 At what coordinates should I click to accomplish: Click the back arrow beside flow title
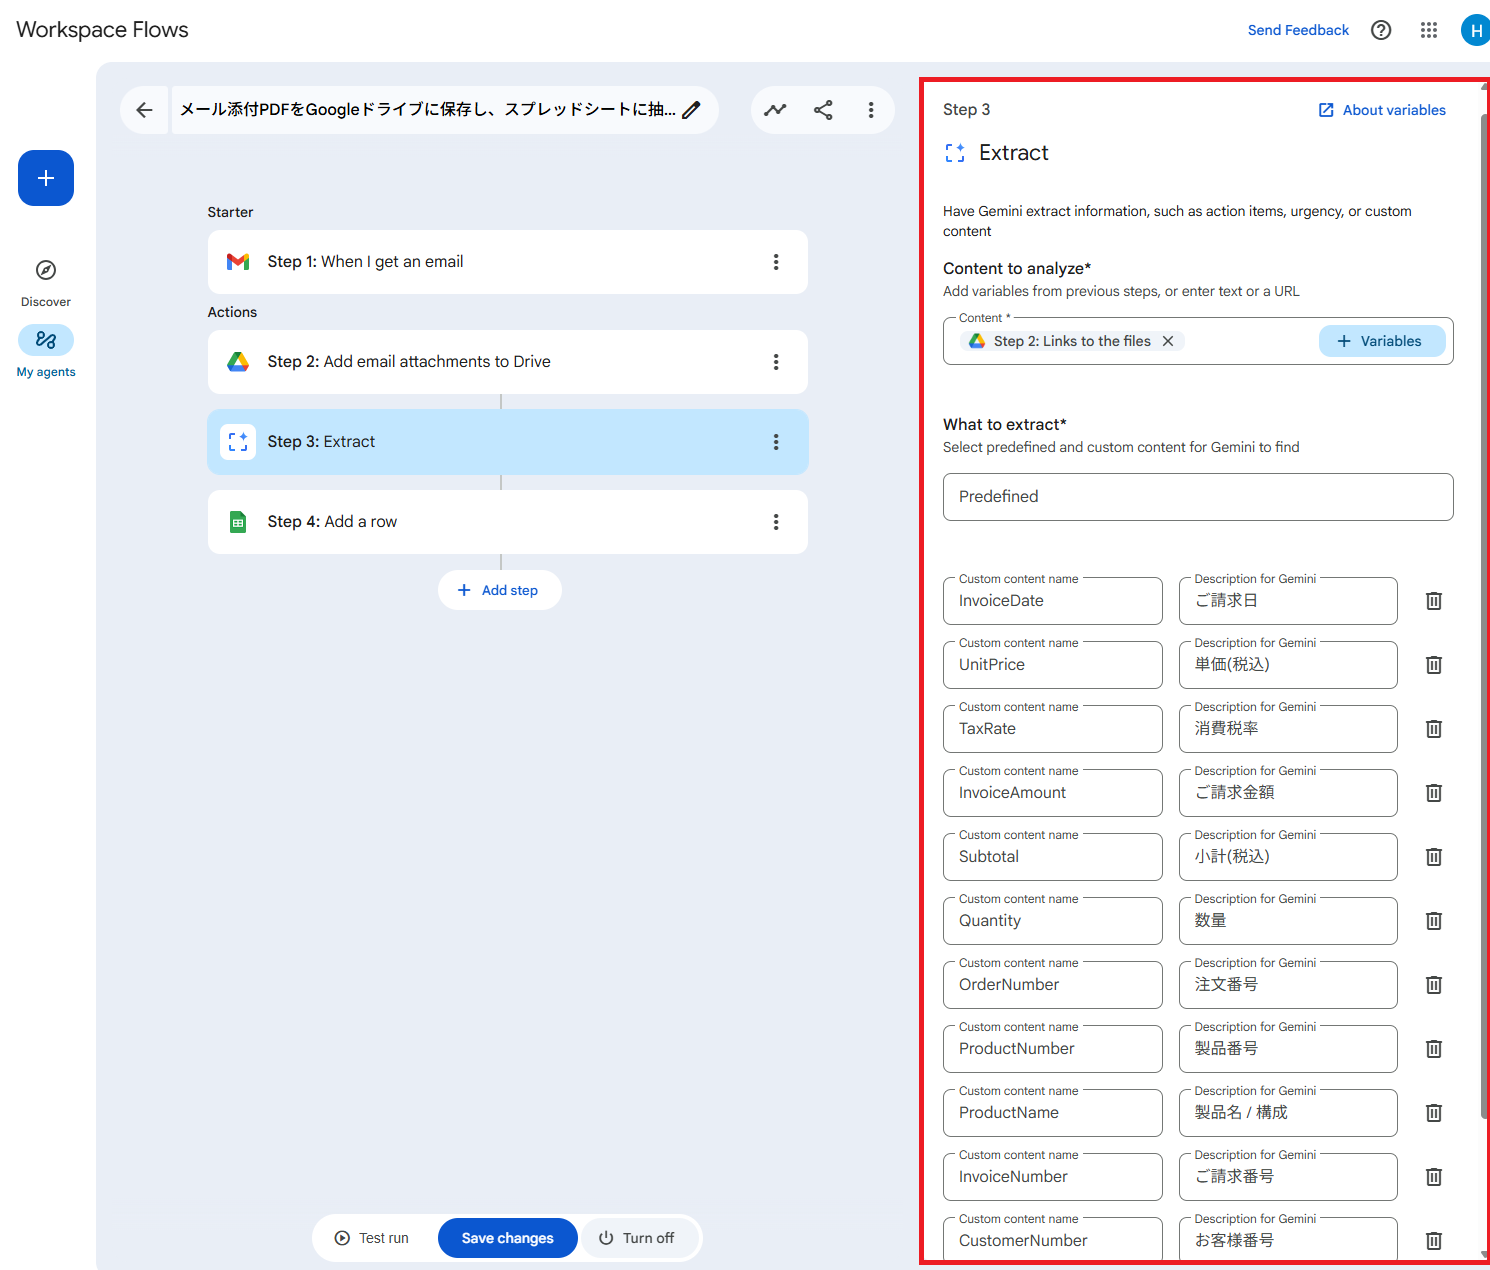(x=145, y=110)
